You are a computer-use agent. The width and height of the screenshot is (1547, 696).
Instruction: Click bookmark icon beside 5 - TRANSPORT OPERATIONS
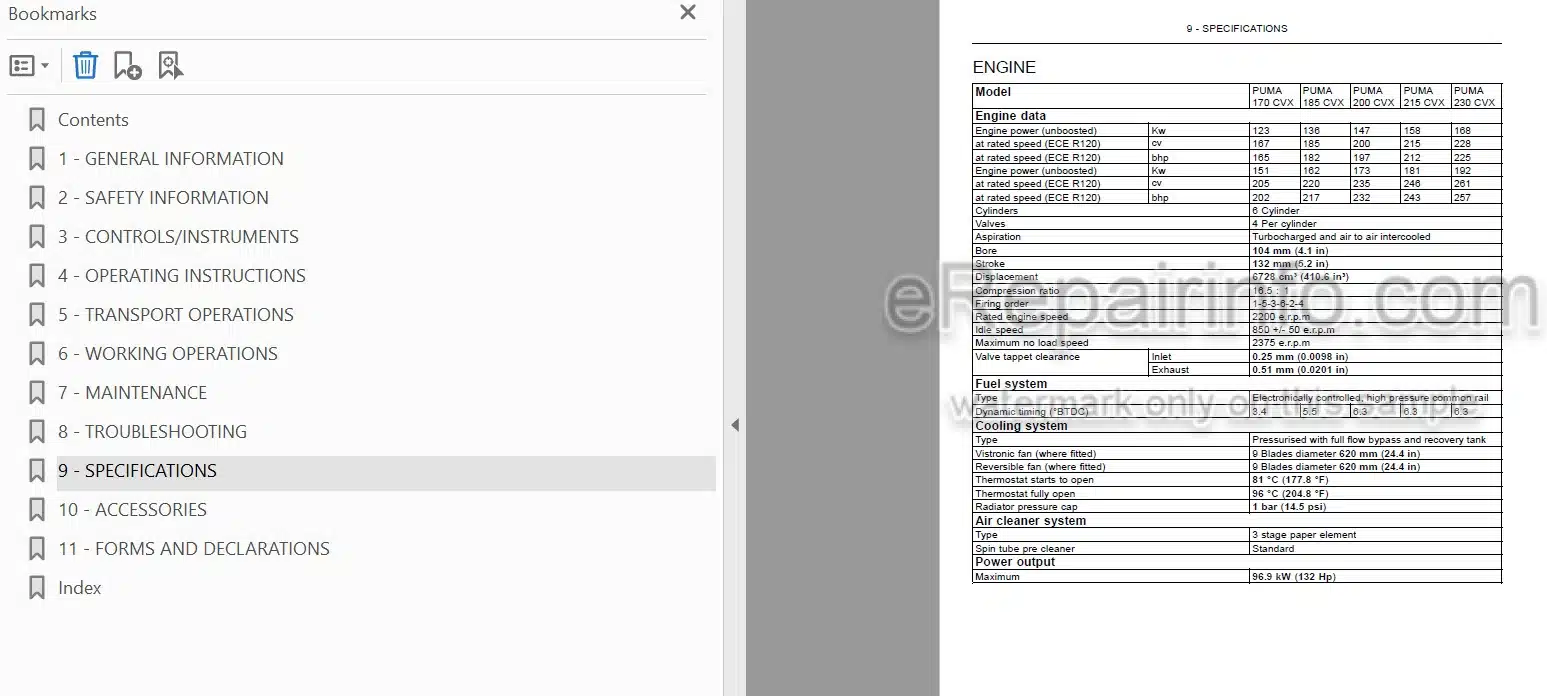click(x=37, y=315)
